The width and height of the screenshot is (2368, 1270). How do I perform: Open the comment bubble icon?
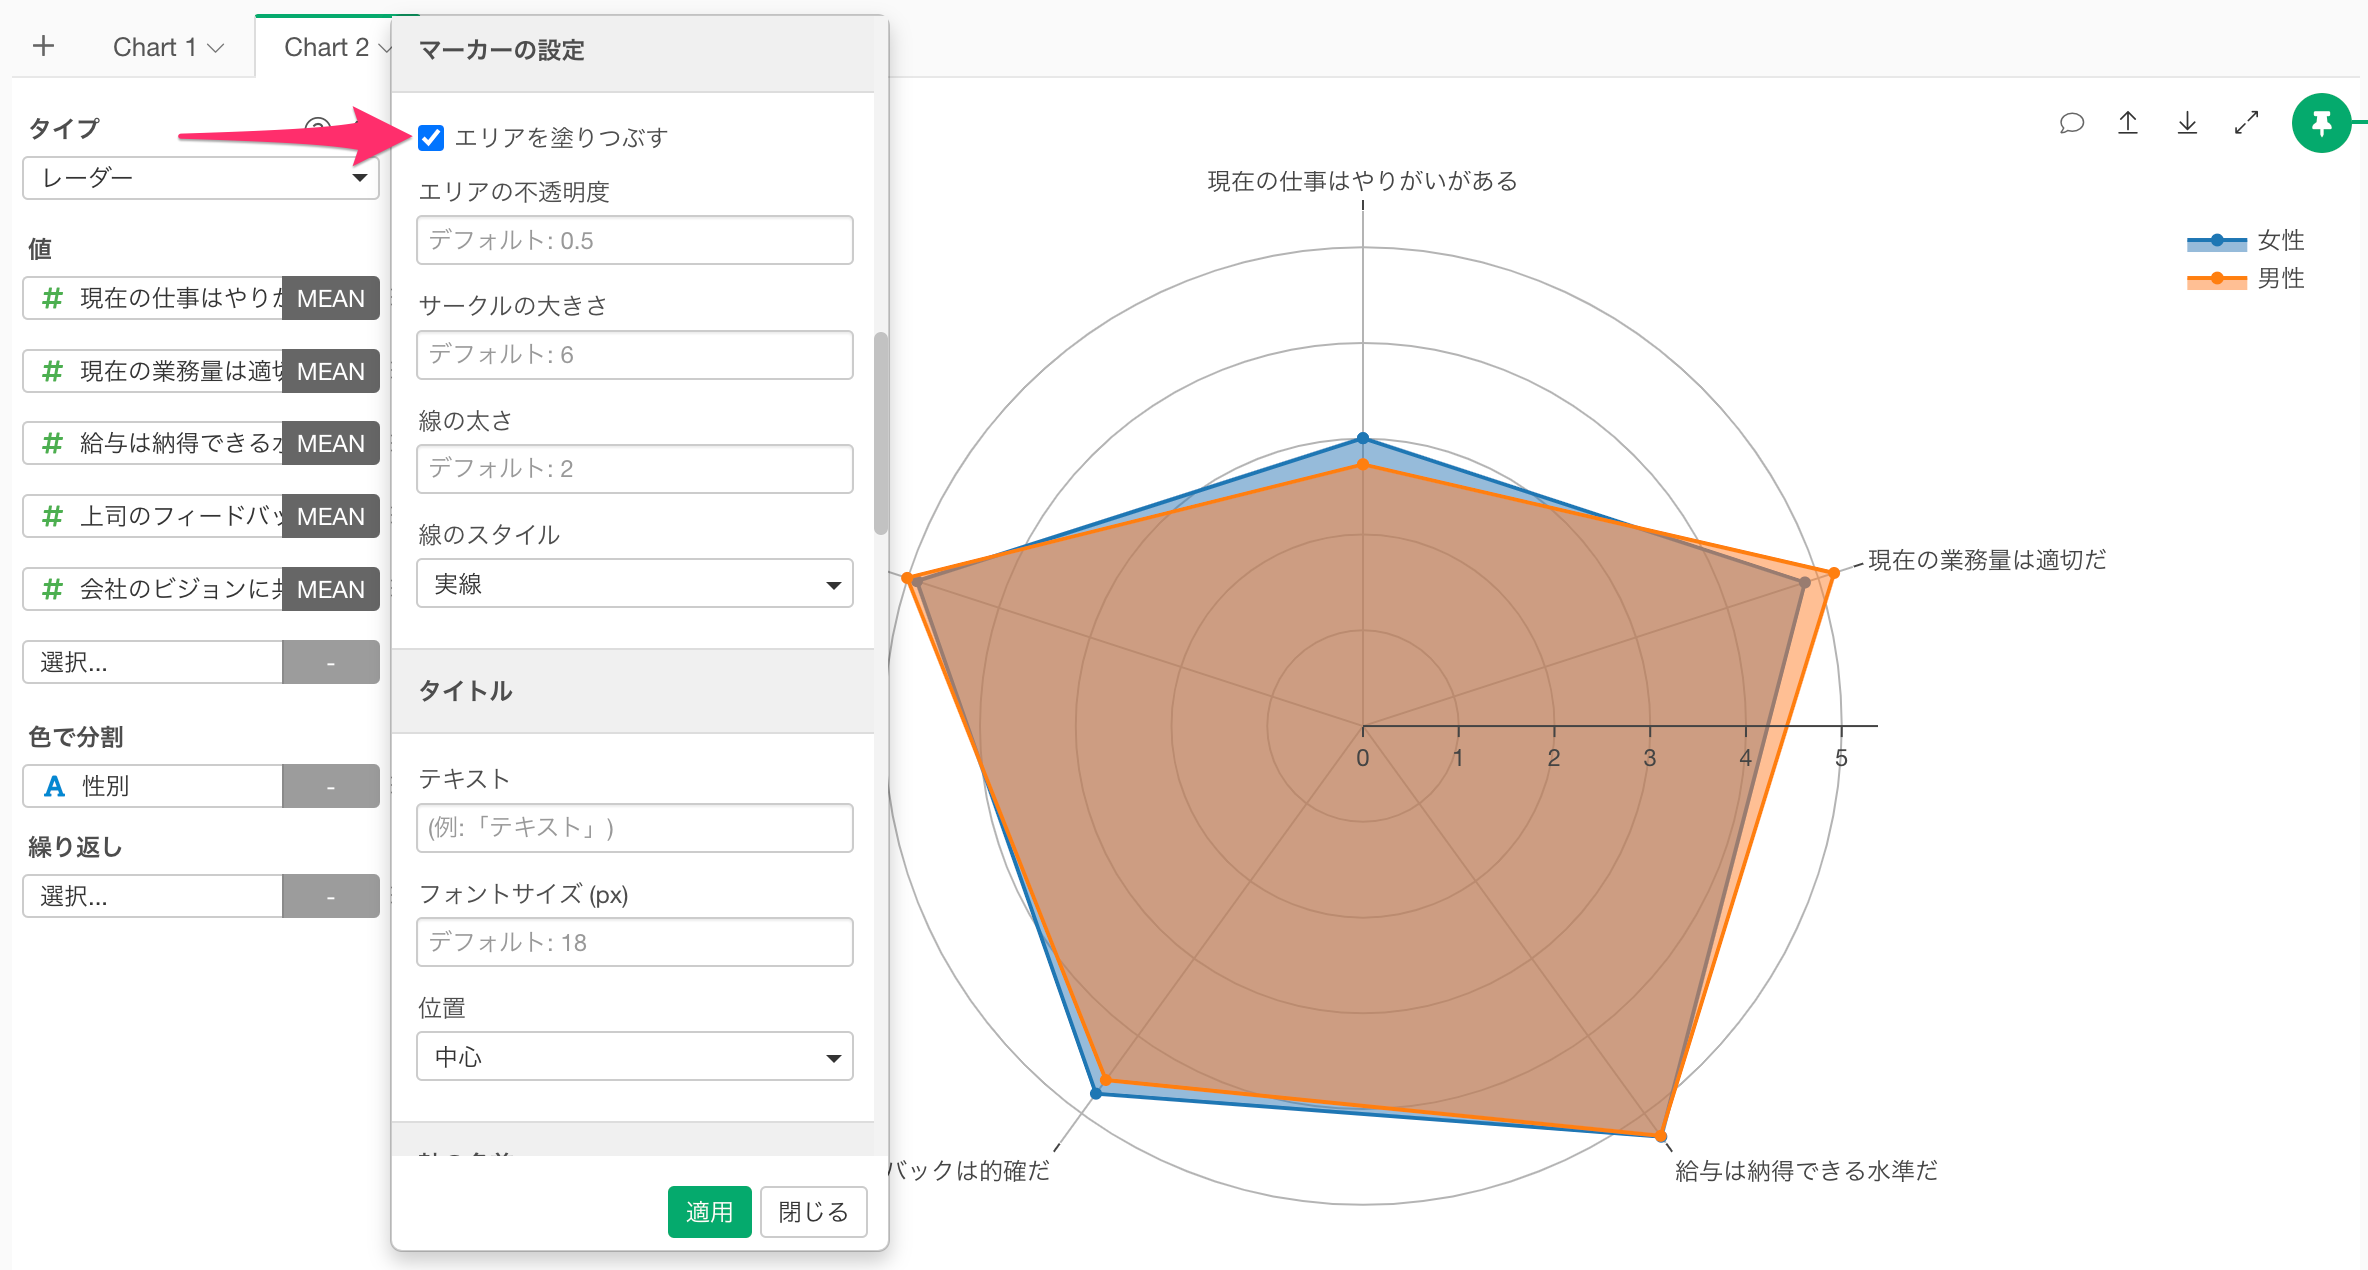pos(2071,123)
